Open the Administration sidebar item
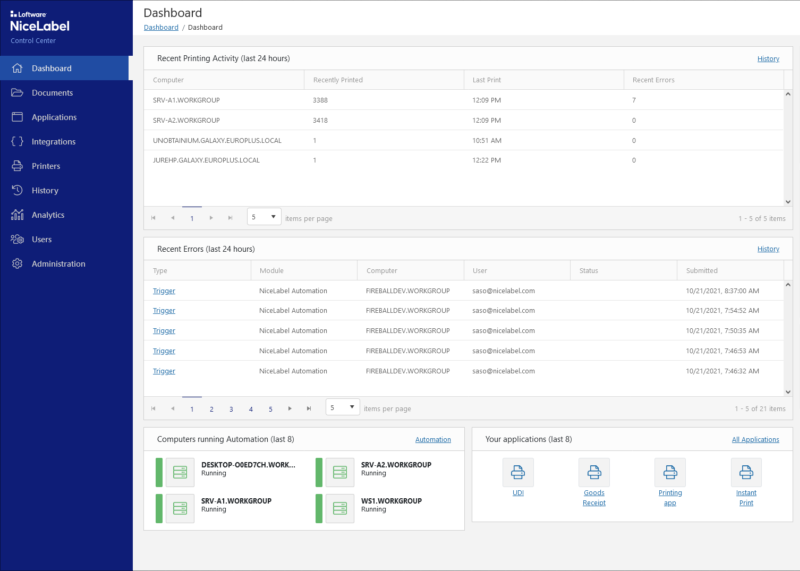This screenshot has width=800, height=571. pos(58,264)
